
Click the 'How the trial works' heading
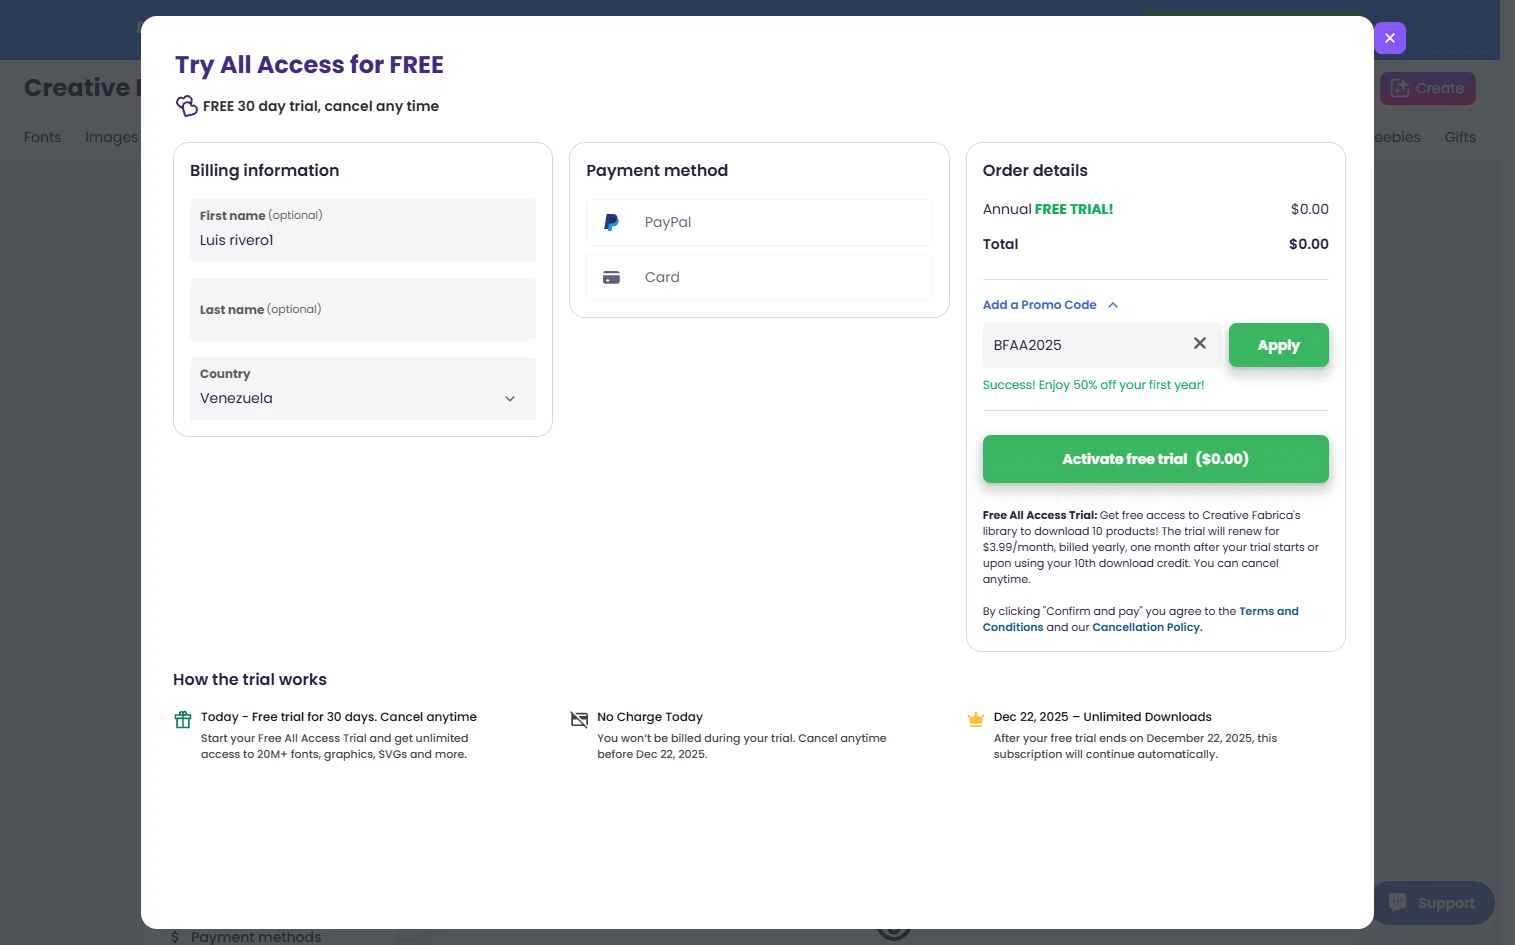click(250, 680)
